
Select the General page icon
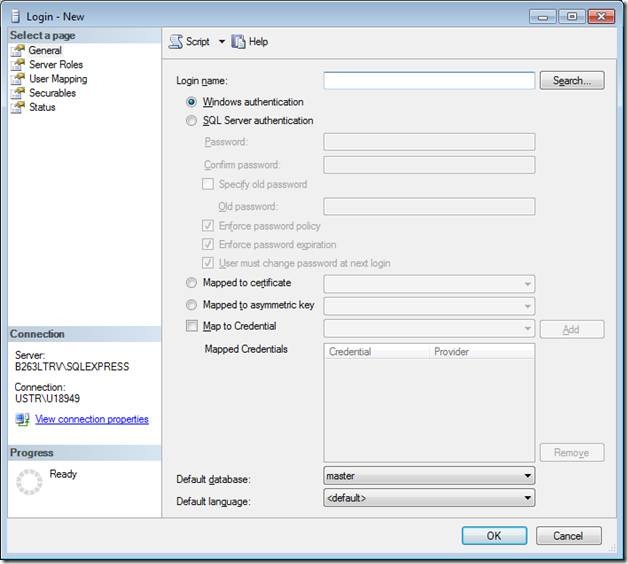tap(17, 51)
